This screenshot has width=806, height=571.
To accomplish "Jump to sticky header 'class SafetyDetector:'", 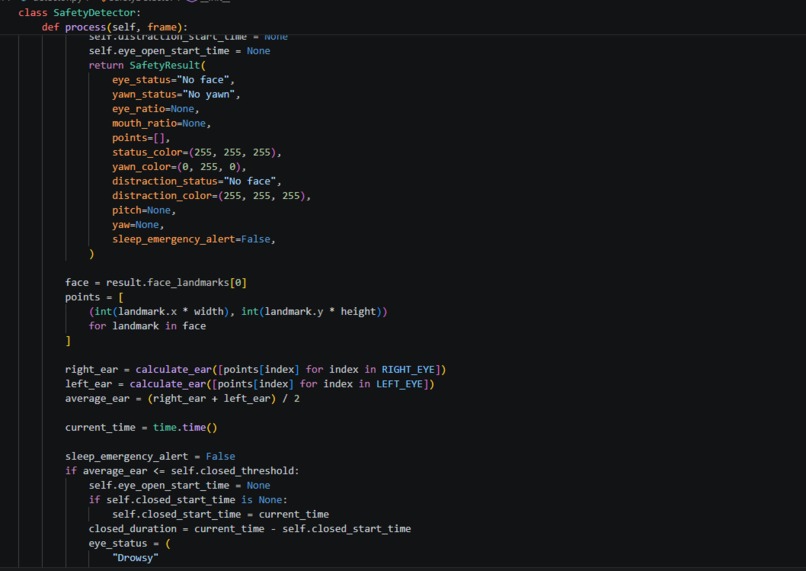I will coord(79,12).
